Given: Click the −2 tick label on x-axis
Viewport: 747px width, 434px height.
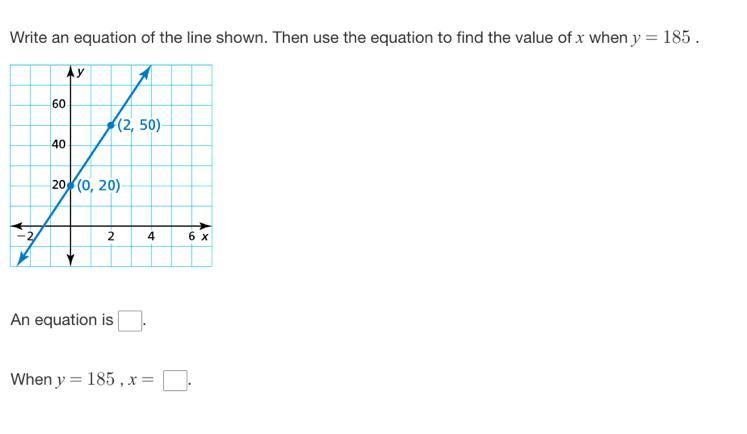Looking at the screenshot, I should (25, 236).
